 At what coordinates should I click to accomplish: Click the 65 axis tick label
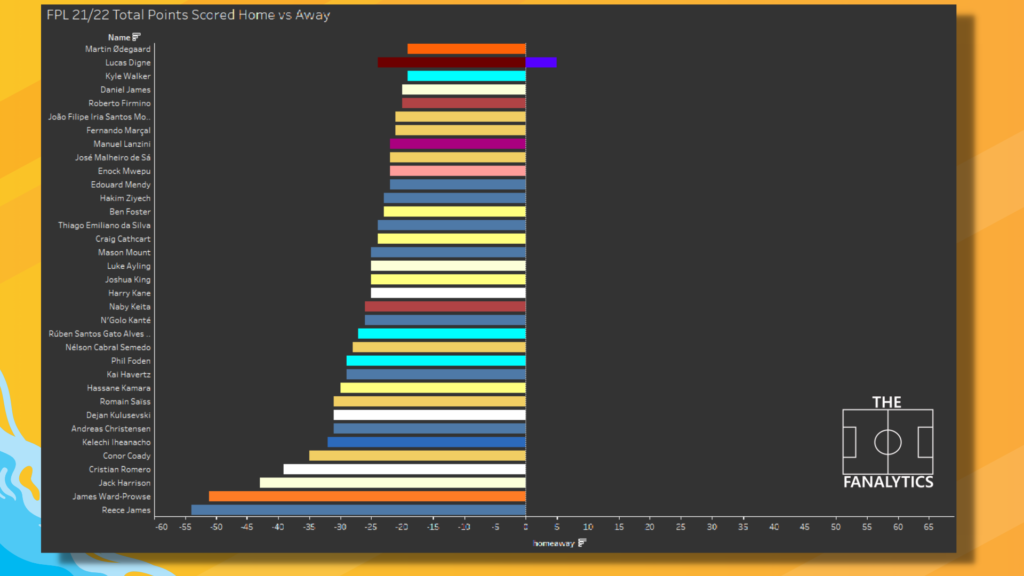(x=929, y=527)
